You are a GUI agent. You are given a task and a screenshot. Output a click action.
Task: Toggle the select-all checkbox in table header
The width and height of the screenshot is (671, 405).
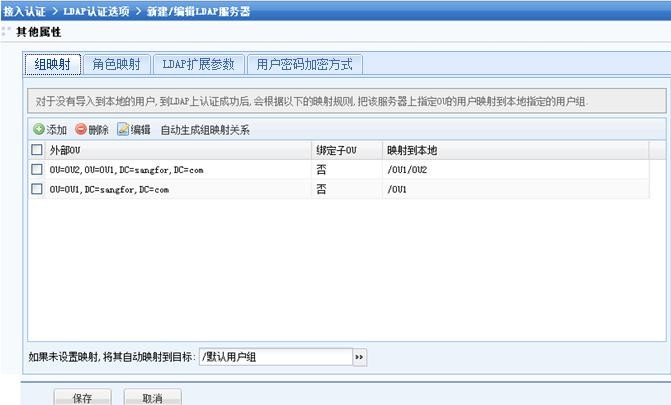point(37,150)
